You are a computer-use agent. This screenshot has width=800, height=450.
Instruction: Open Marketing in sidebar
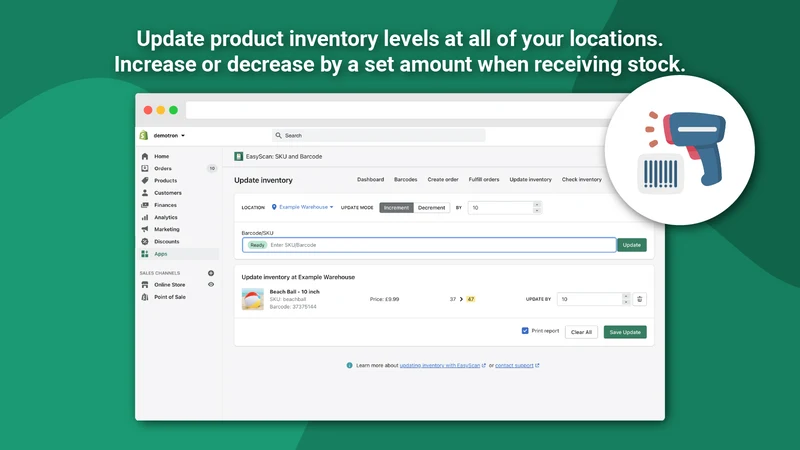pos(166,230)
